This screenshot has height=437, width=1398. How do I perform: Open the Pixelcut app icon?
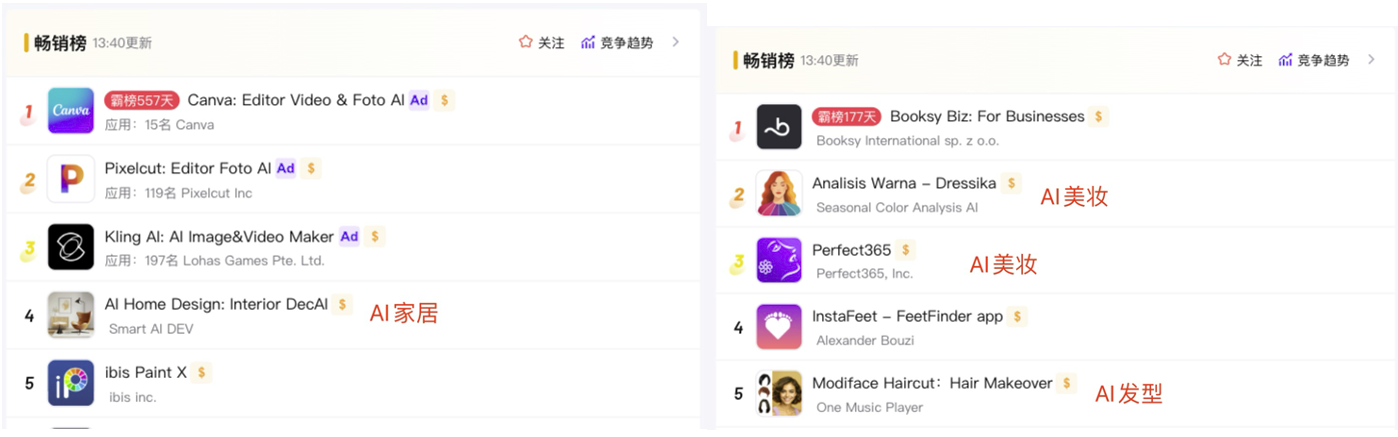[x=71, y=179]
